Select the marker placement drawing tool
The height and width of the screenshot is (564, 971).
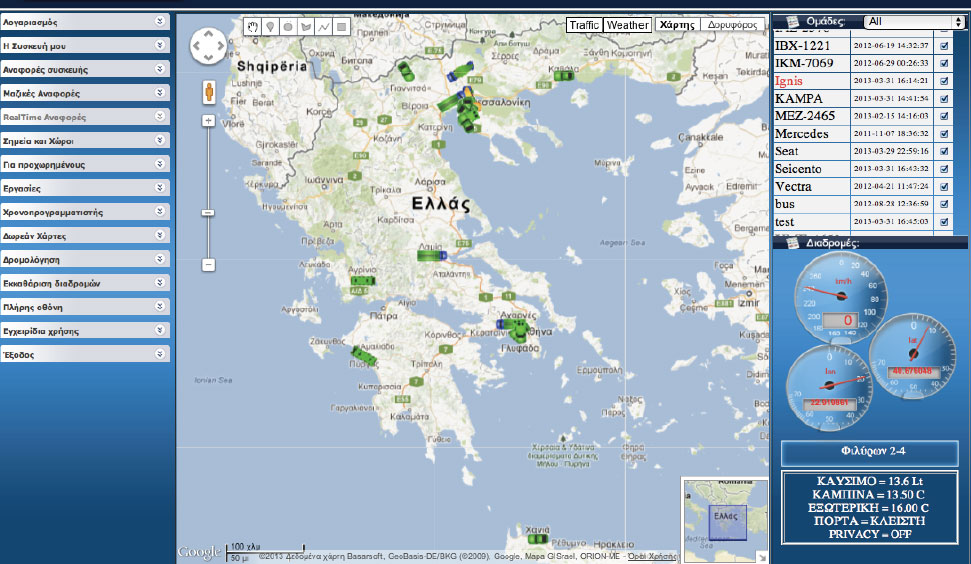coord(270,27)
